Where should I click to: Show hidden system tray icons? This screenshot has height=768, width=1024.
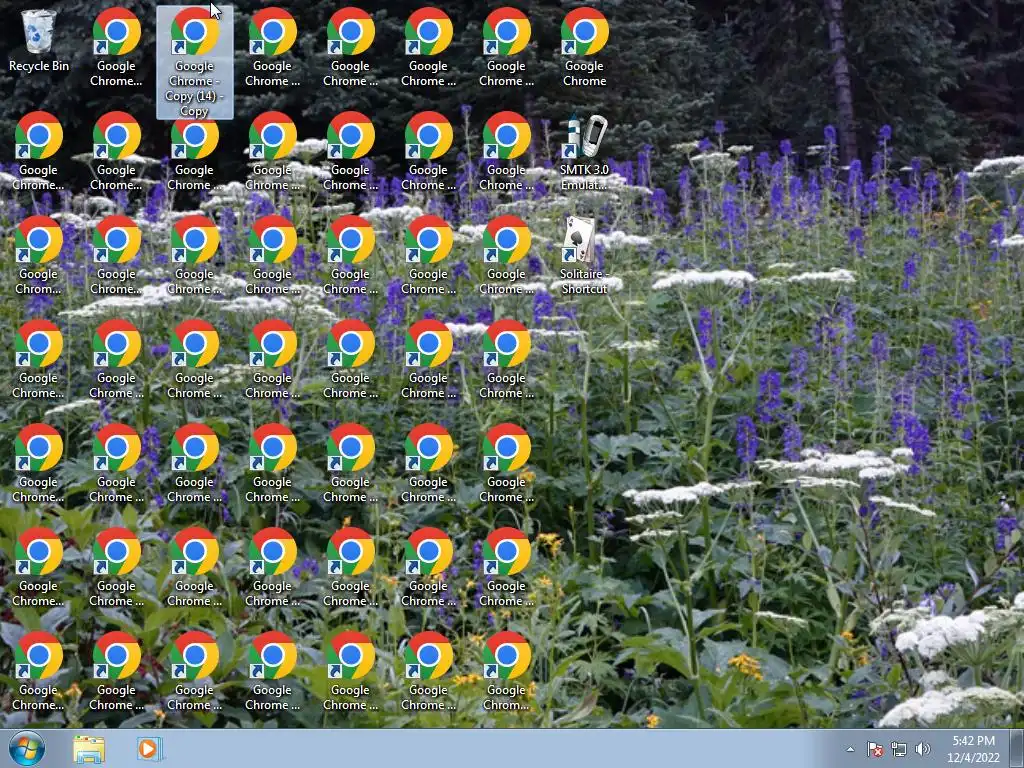(850, 749)
